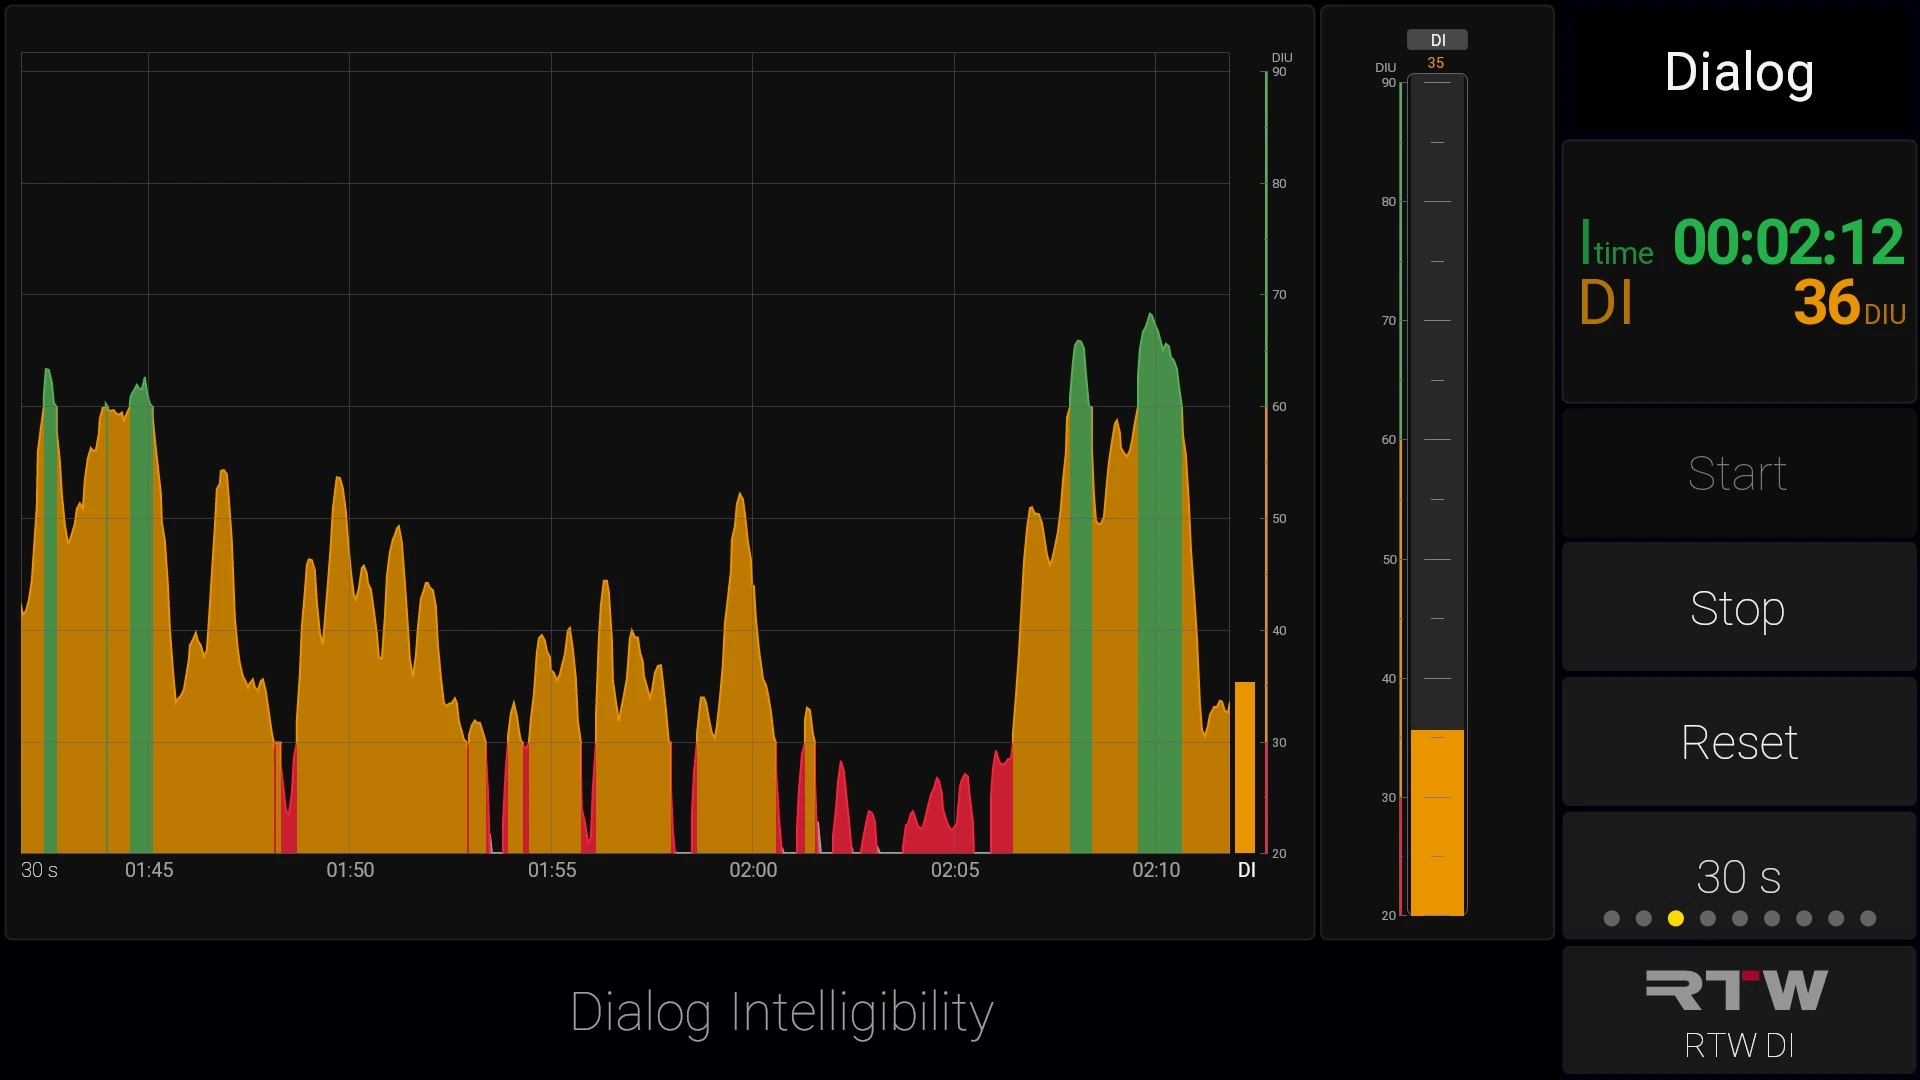Click the DI label tab above bargraph
The image size is (1920, 1080).
point(1437,40)
